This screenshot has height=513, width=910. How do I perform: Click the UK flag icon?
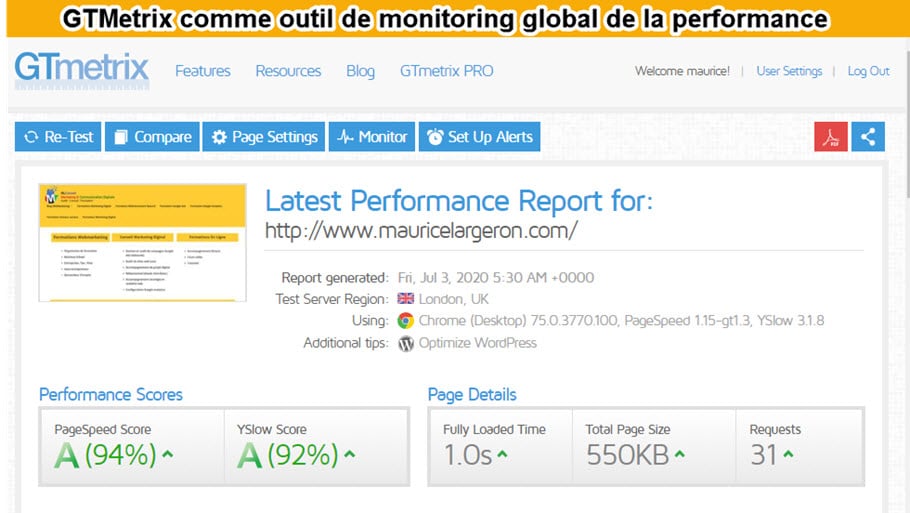coord(406,298)
